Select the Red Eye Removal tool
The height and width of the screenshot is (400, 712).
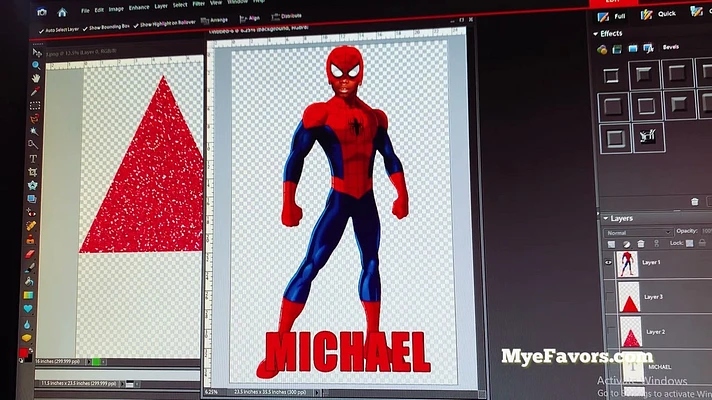click(31, 212)
